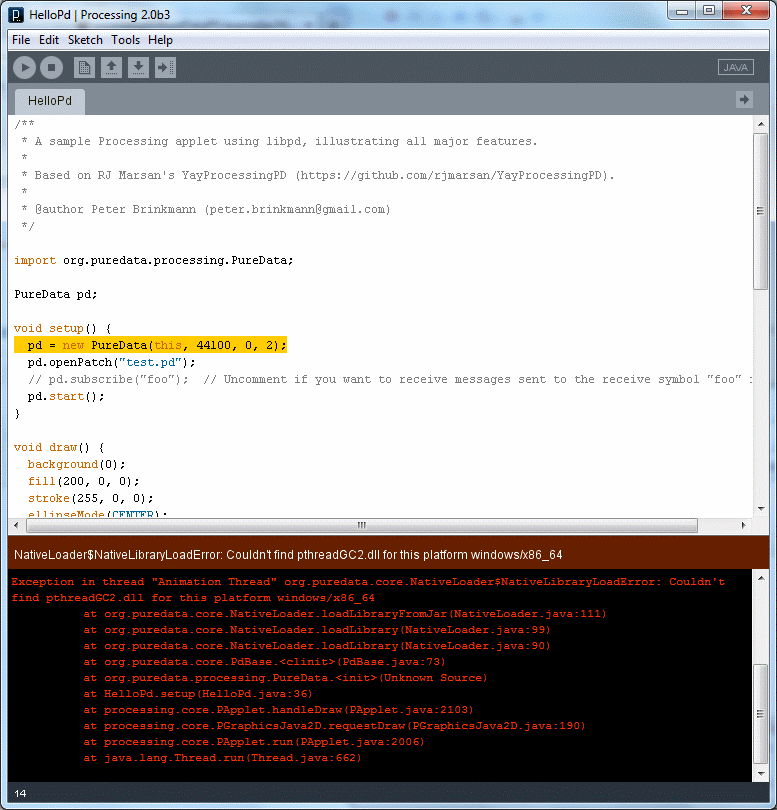777x810 pixels.
Task: Click the 'loadLibrary(NativeLoader.java:90)' trace line
Action: pos(317,646)
